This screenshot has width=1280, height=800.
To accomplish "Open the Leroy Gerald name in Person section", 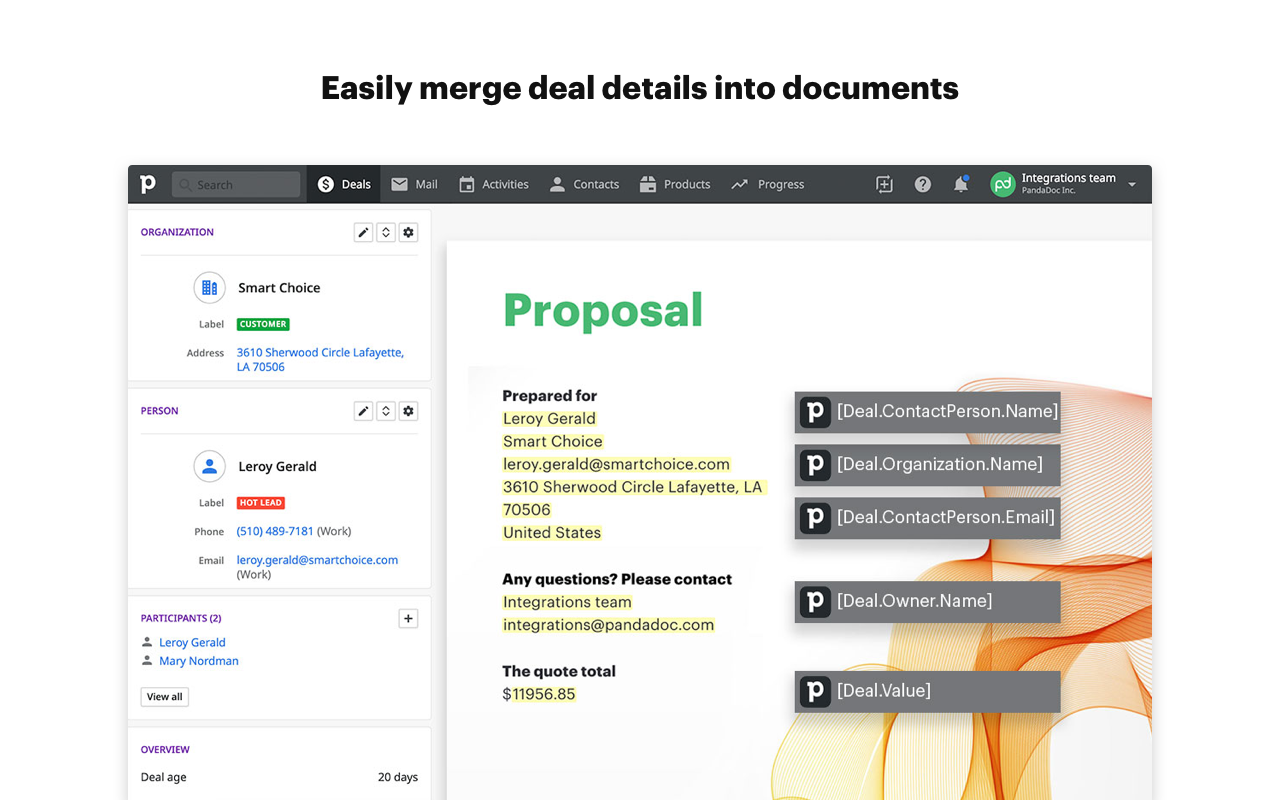I will [277, 466].
